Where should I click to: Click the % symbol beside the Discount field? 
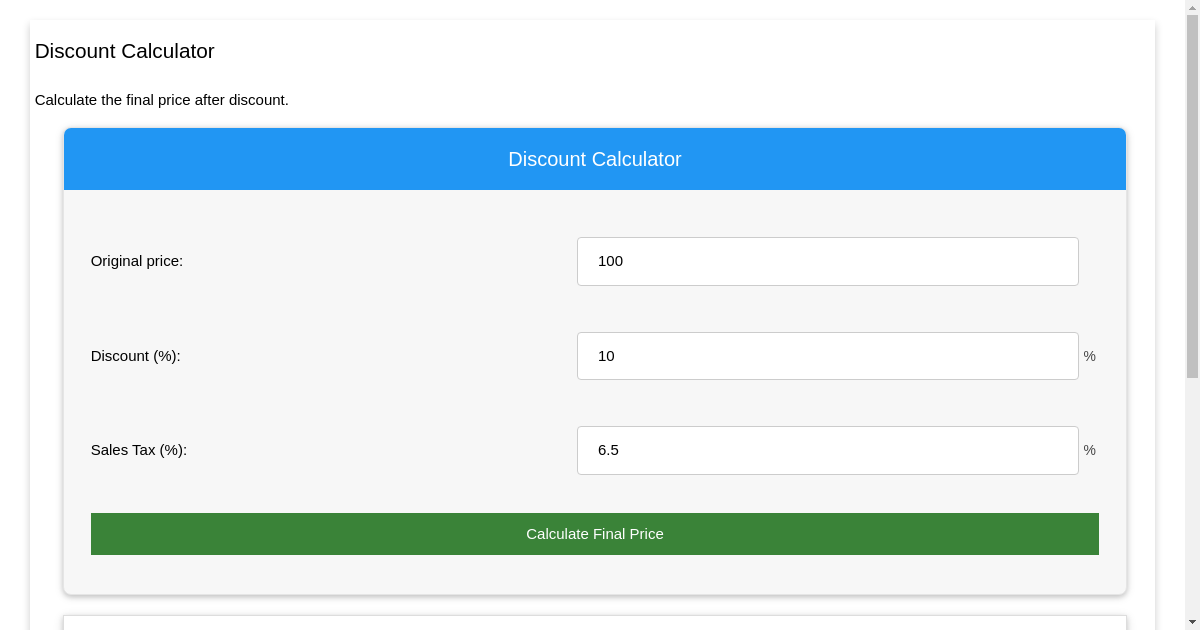pos(1089,356)
